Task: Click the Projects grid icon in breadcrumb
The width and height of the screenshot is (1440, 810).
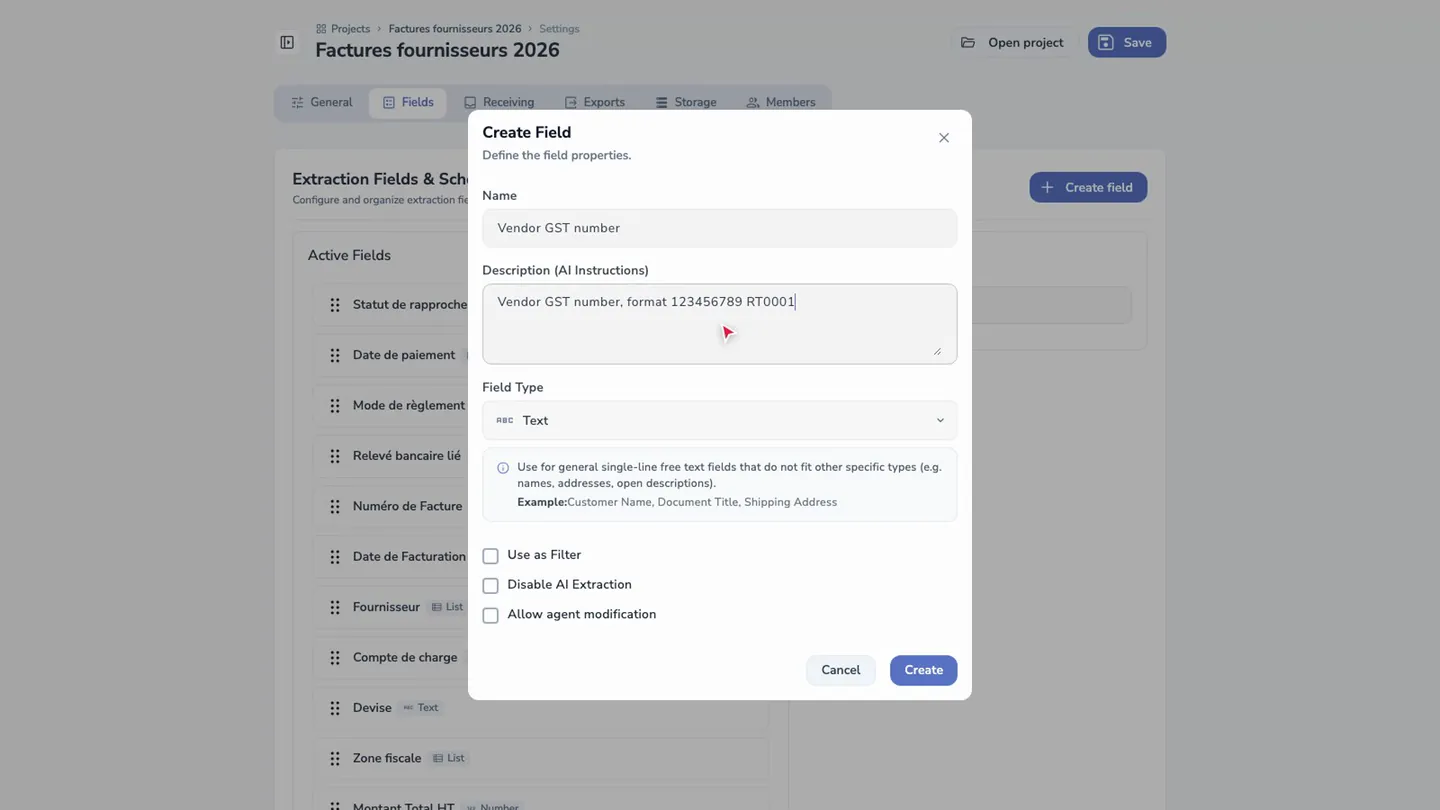Action: (x=321, y=29)
